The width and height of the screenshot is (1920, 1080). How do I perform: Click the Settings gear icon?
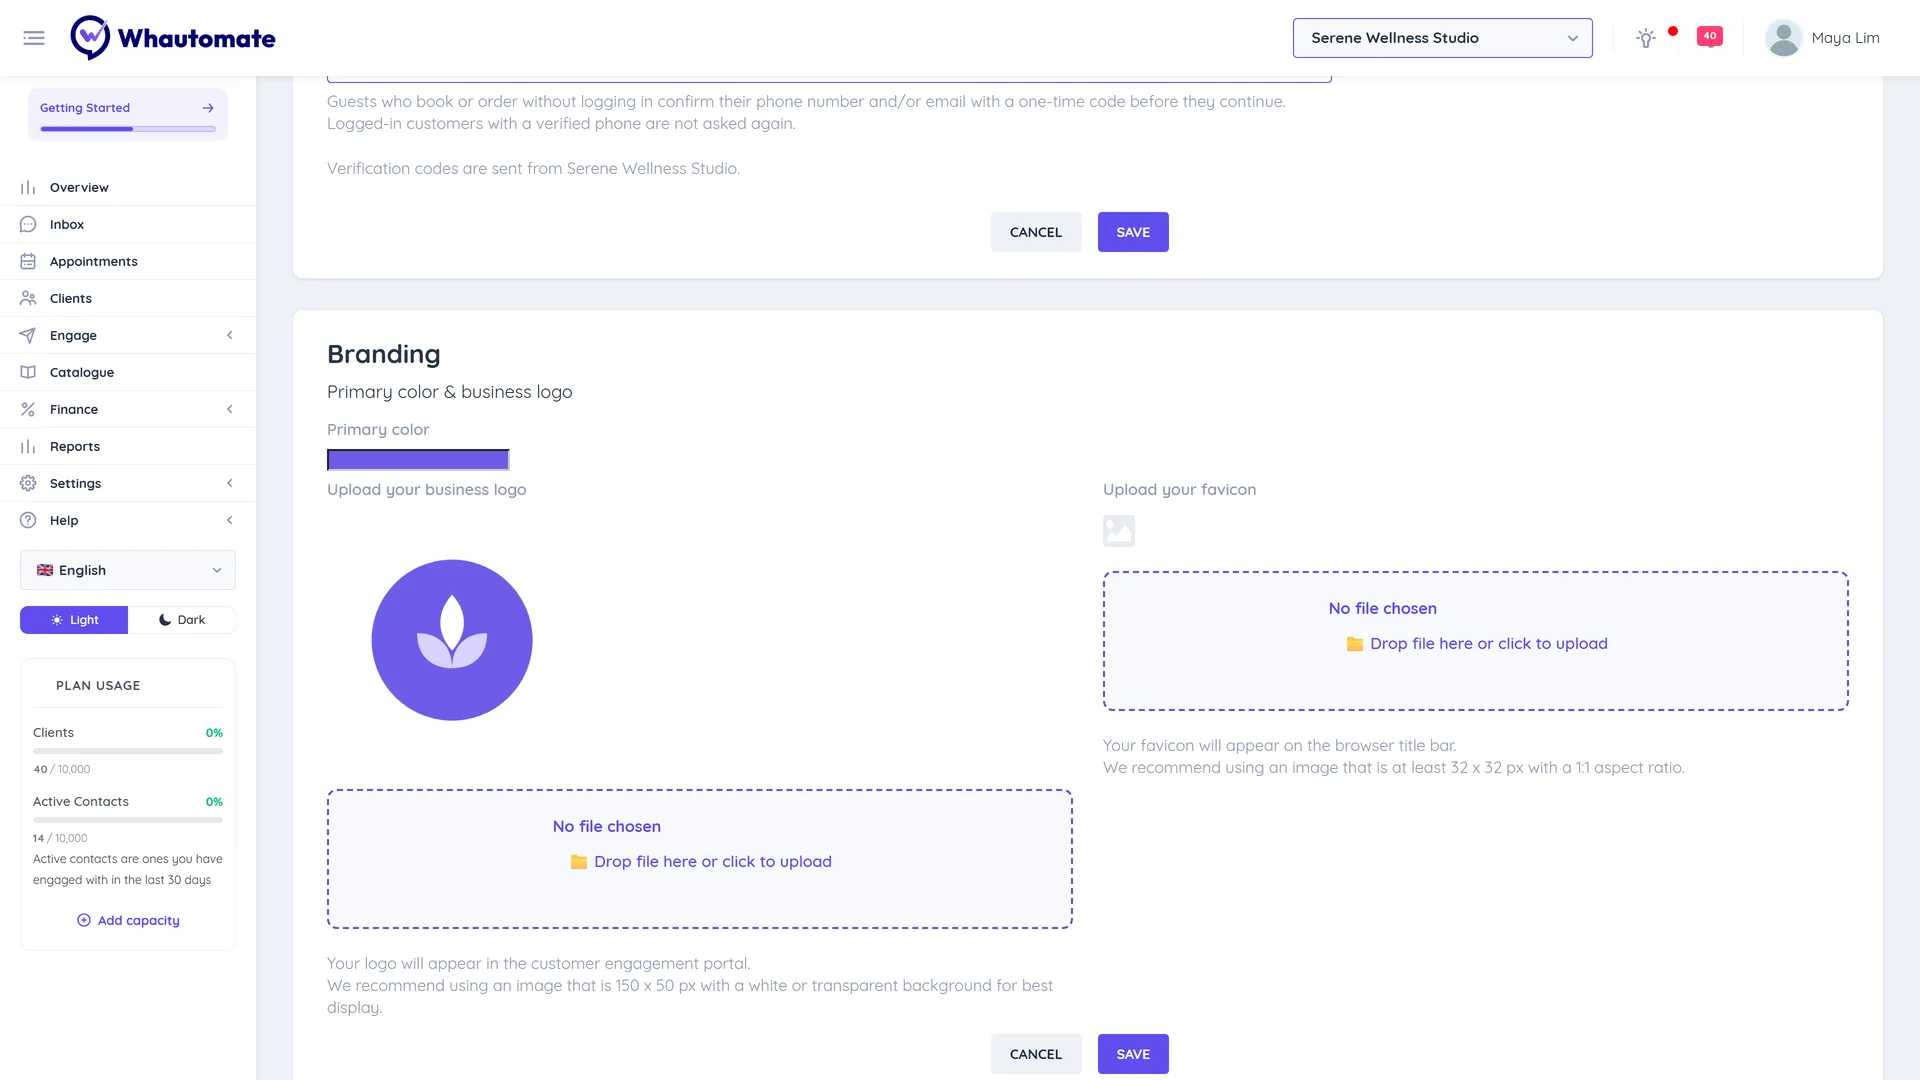[x=28, y=484]
